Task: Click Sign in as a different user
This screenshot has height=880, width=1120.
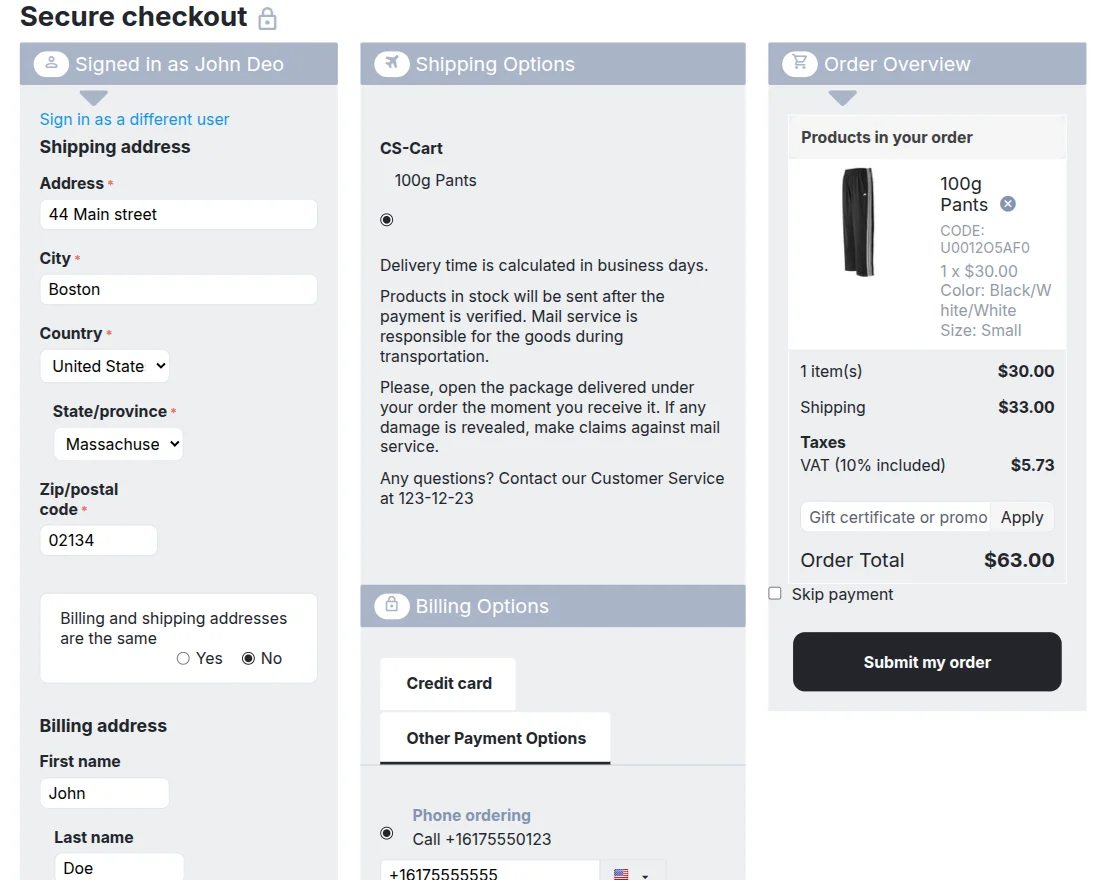Action: 134,119
